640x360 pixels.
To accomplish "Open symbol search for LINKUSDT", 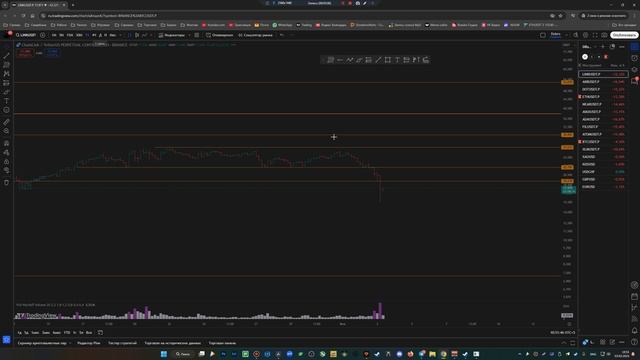I will [x=26, y=35].
